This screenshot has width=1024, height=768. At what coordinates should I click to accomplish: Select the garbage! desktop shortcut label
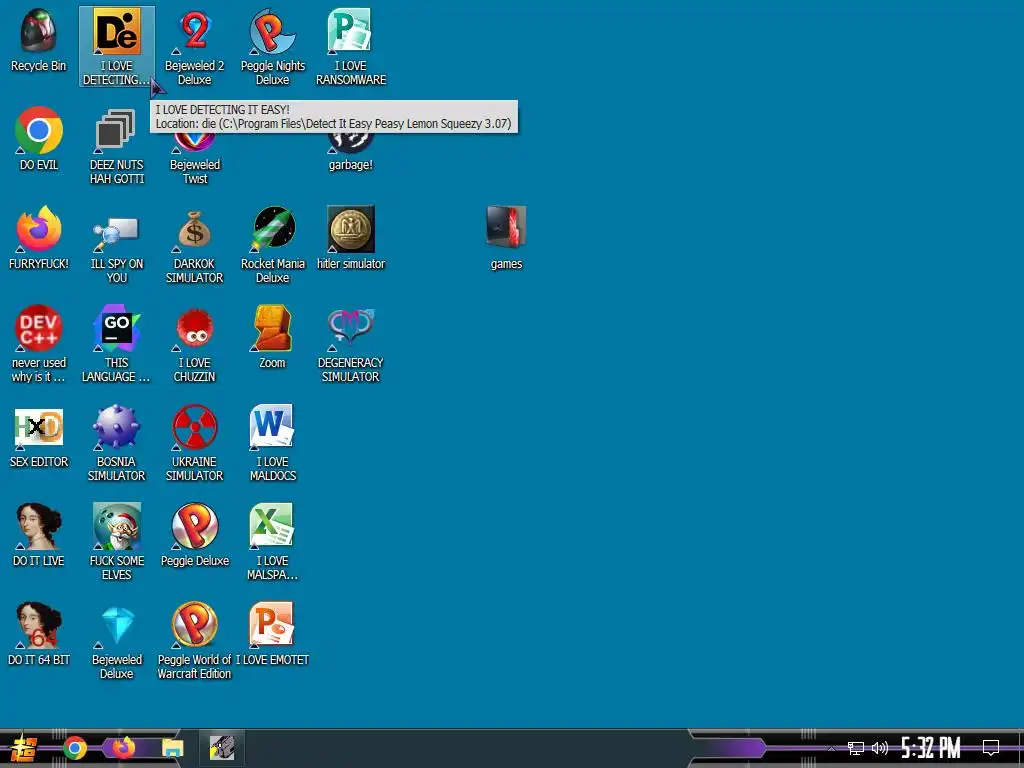(x=351, y=165)
